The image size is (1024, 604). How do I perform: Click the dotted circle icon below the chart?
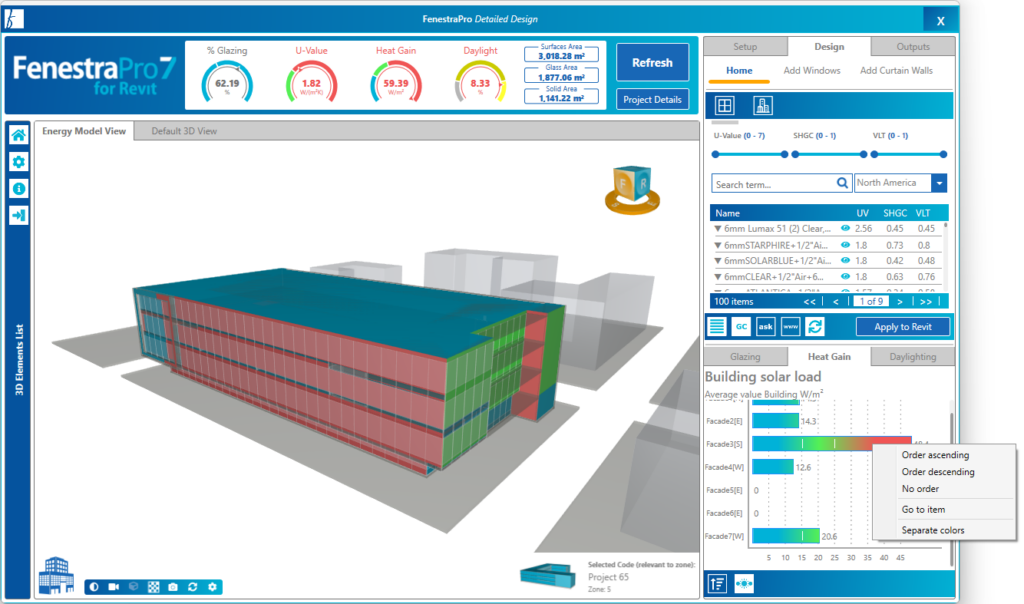744,584
